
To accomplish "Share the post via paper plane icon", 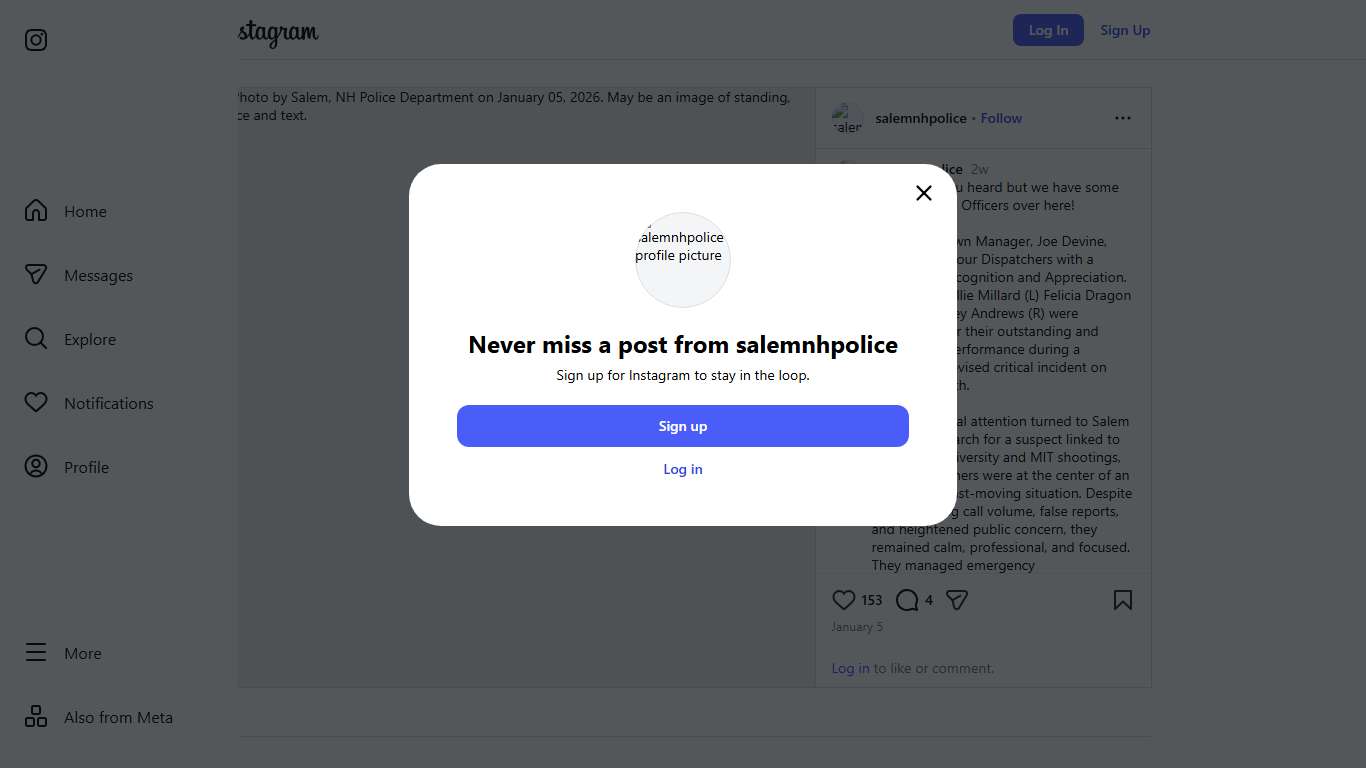I will [957, 600].
